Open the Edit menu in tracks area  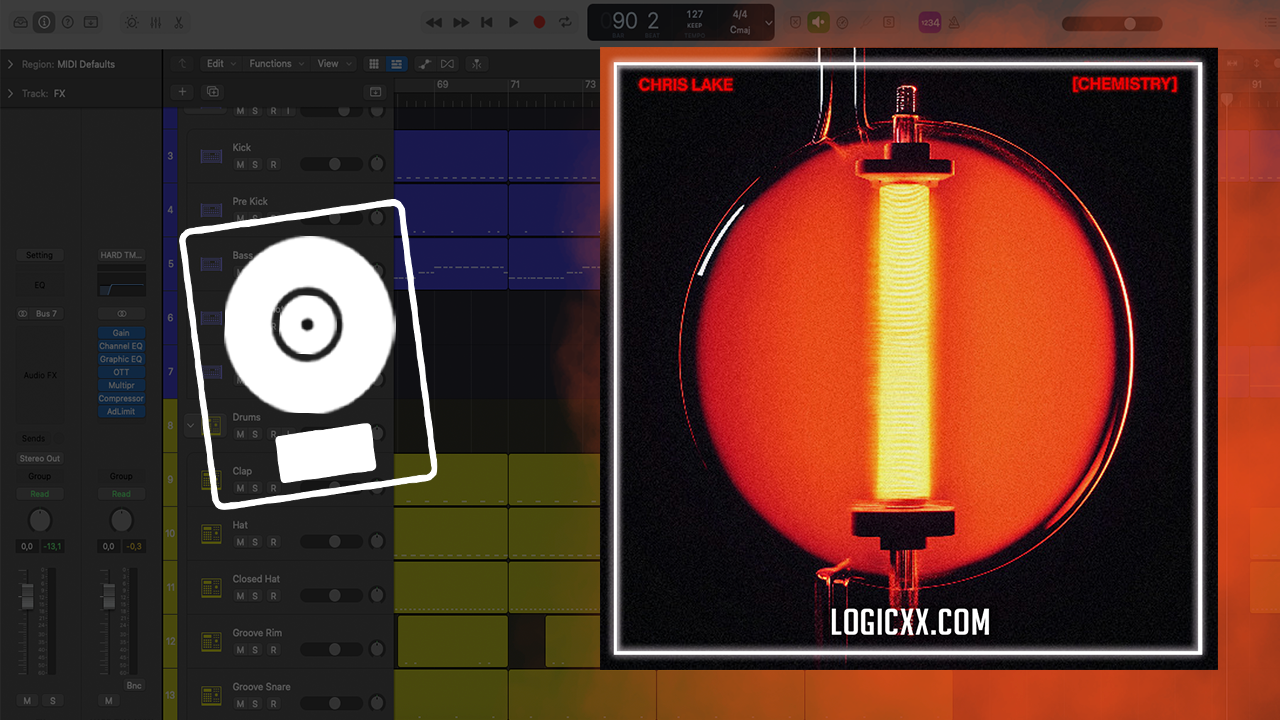click(220, 63)
